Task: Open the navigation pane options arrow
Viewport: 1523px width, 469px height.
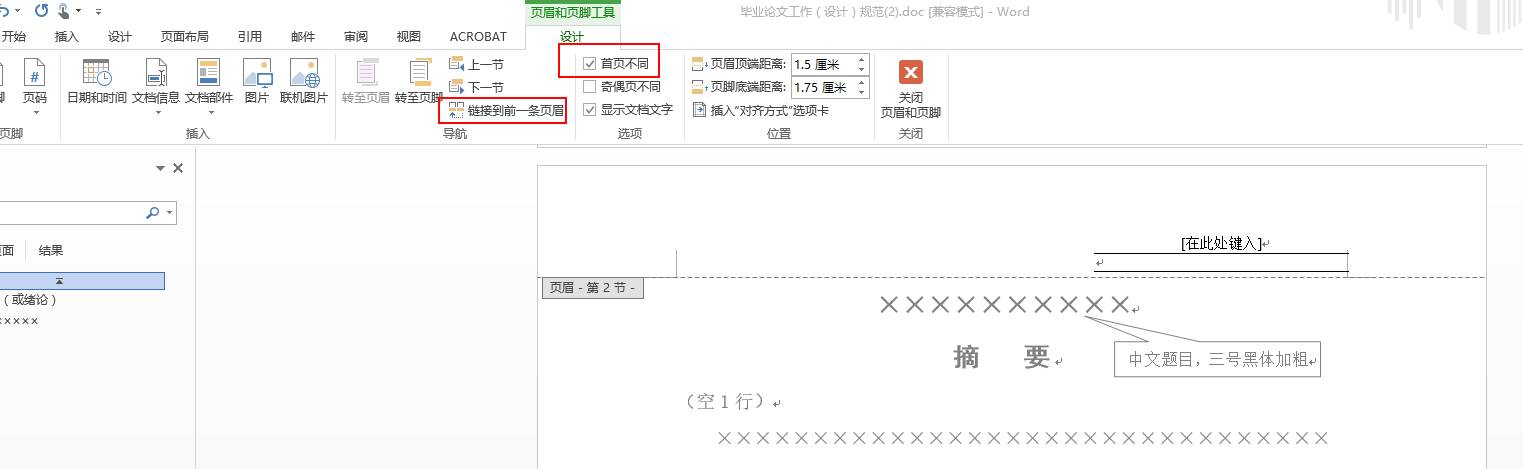Action: 160,168
